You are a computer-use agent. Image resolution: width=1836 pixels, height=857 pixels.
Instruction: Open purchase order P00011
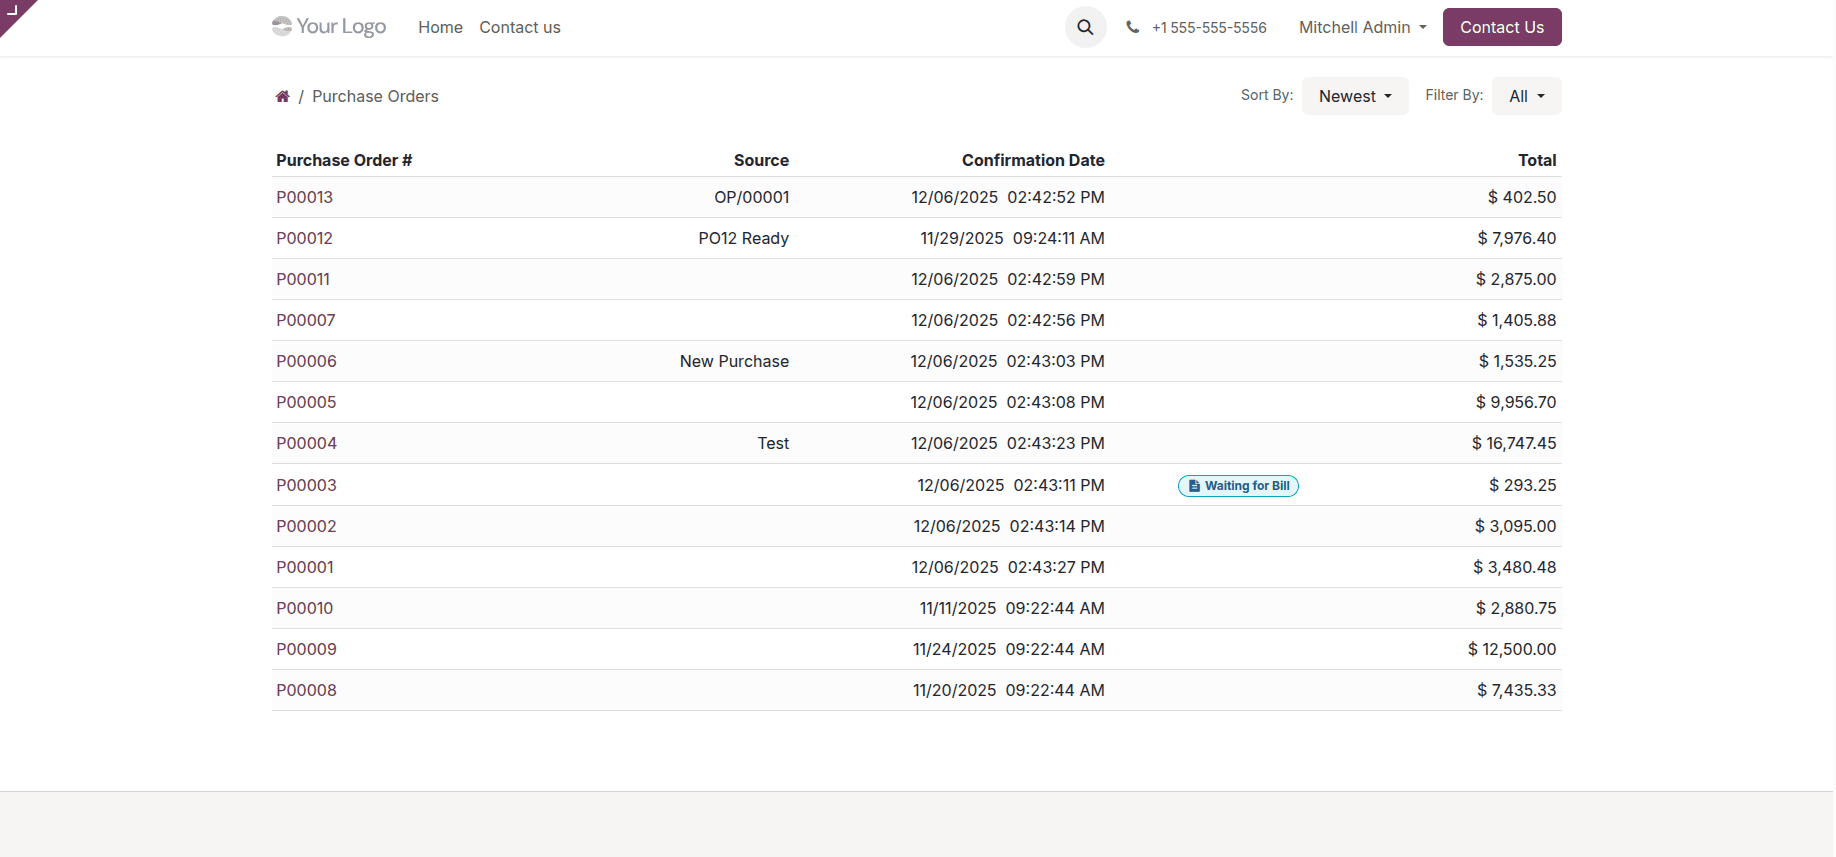tap(303, 279)
